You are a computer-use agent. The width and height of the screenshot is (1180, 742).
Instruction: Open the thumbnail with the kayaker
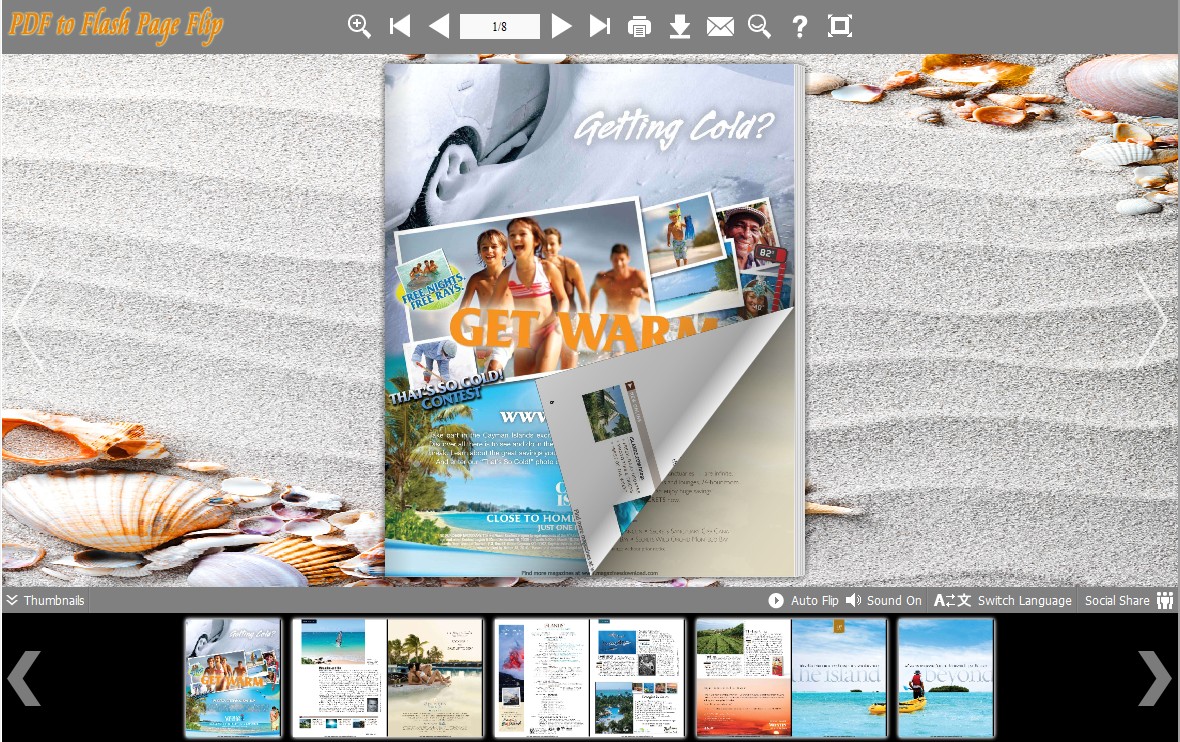pyautogui.click(x=946, y=677)
